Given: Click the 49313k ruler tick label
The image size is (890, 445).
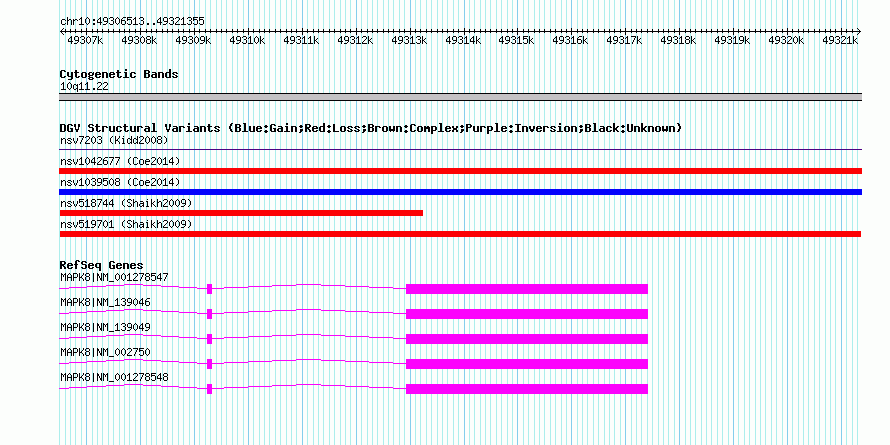Looking at the screenshot, I should 409,40.
